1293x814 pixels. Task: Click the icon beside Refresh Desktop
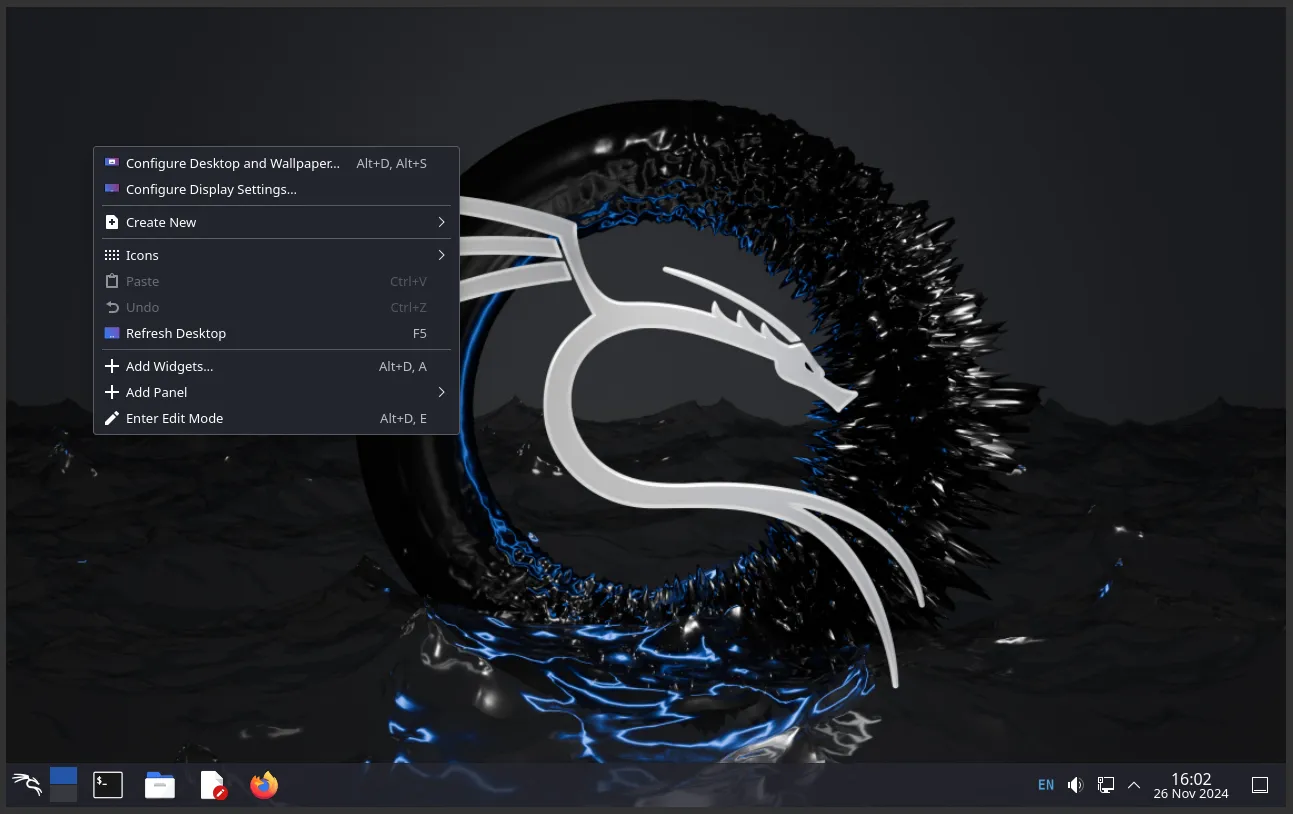tap(112, 333)
